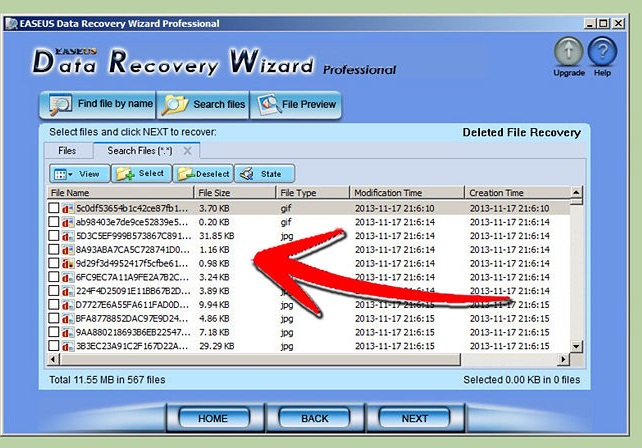Check the box for 9AA880218693B6EB22547 file
642x448 pixels.
[54, 332]
